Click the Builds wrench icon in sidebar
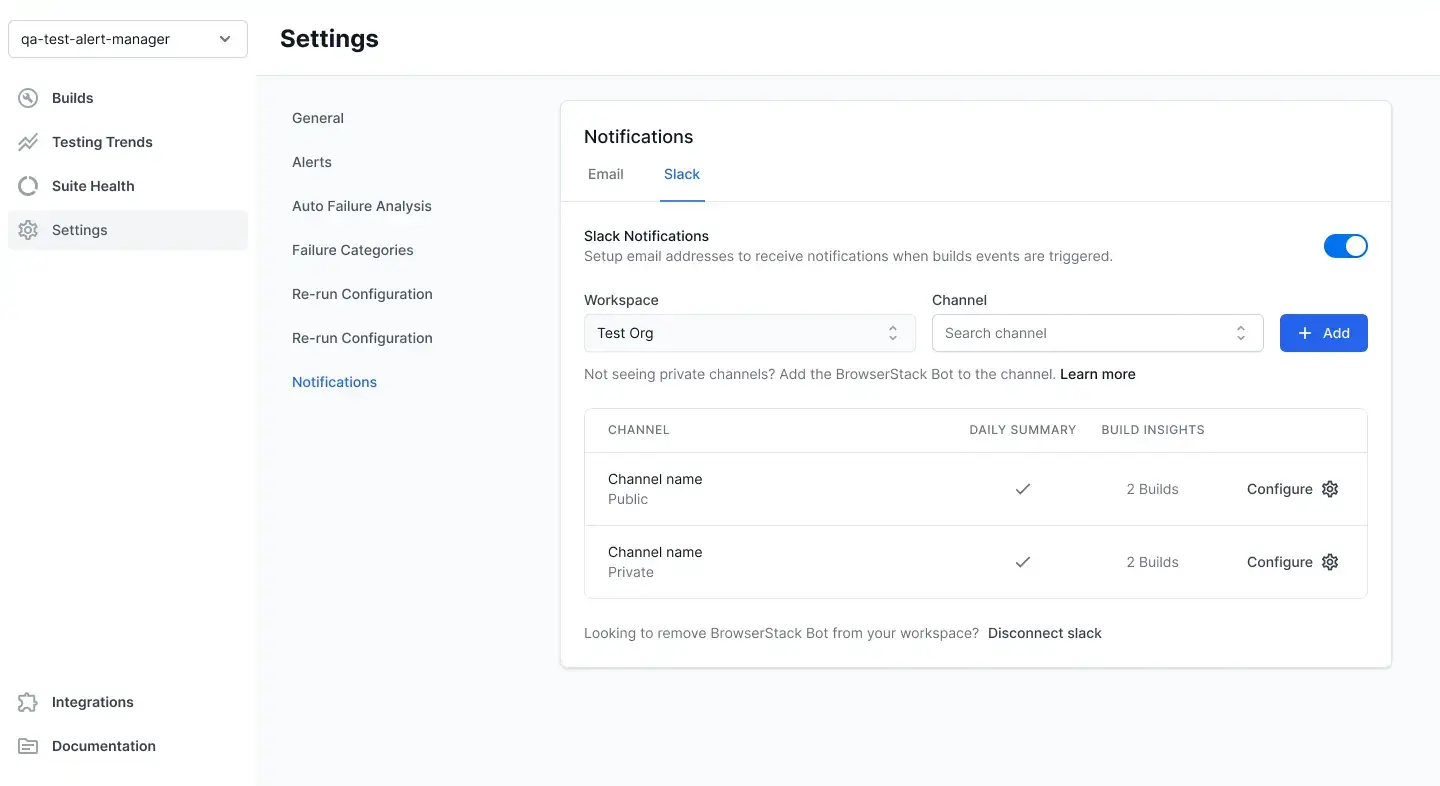Image resolution: width=1440 pixels, height=786 pixels. coord(28,98)
